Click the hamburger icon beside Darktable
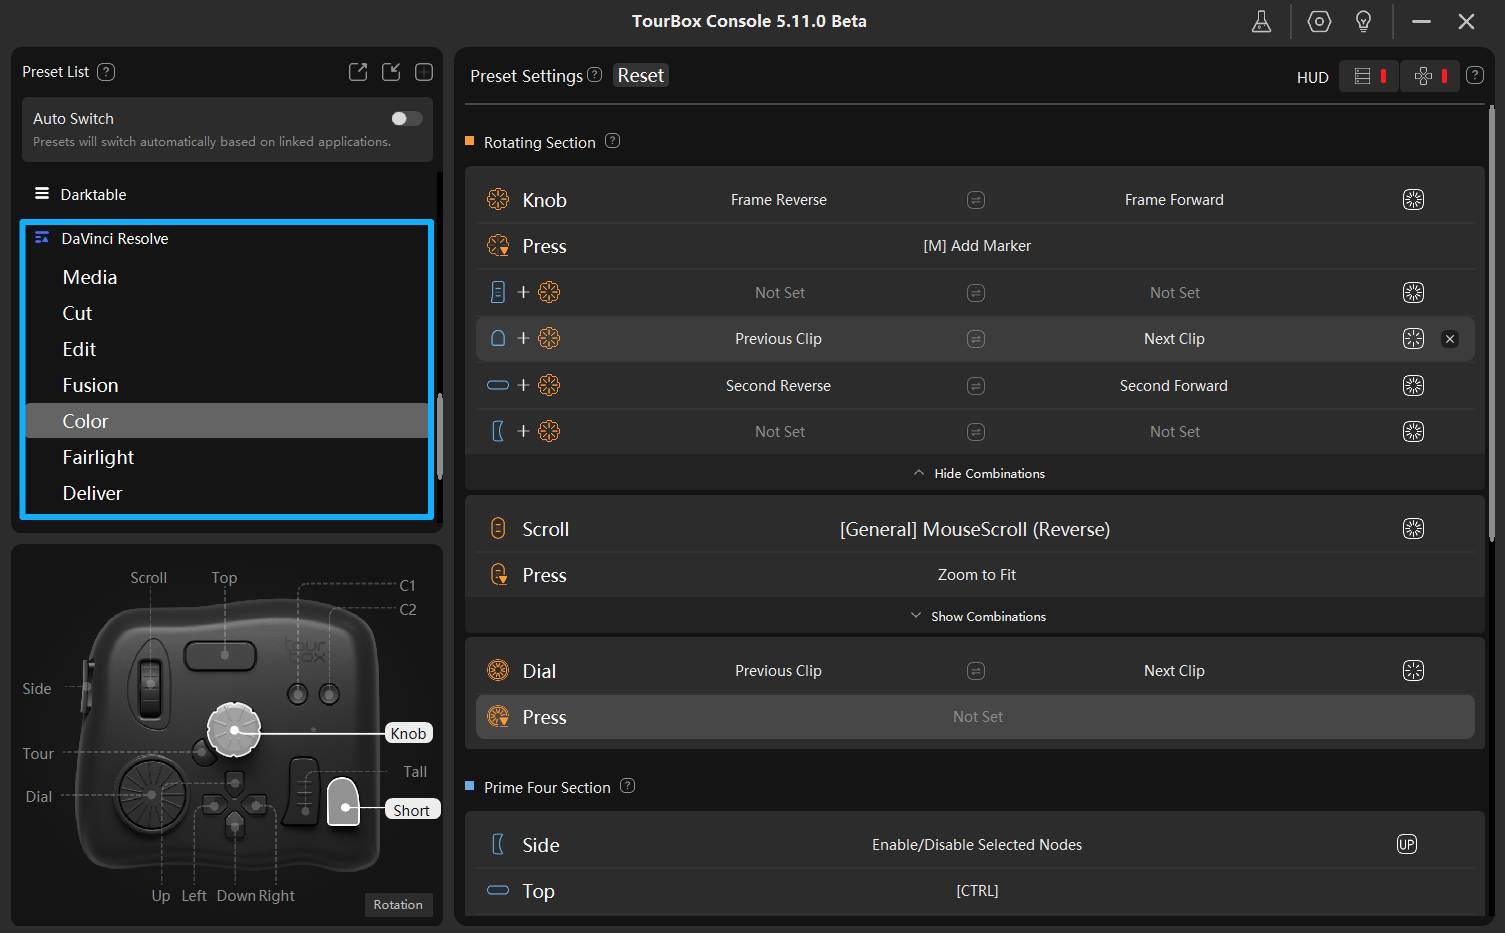This screenshot has width=1505, height=933. [40, 194]
